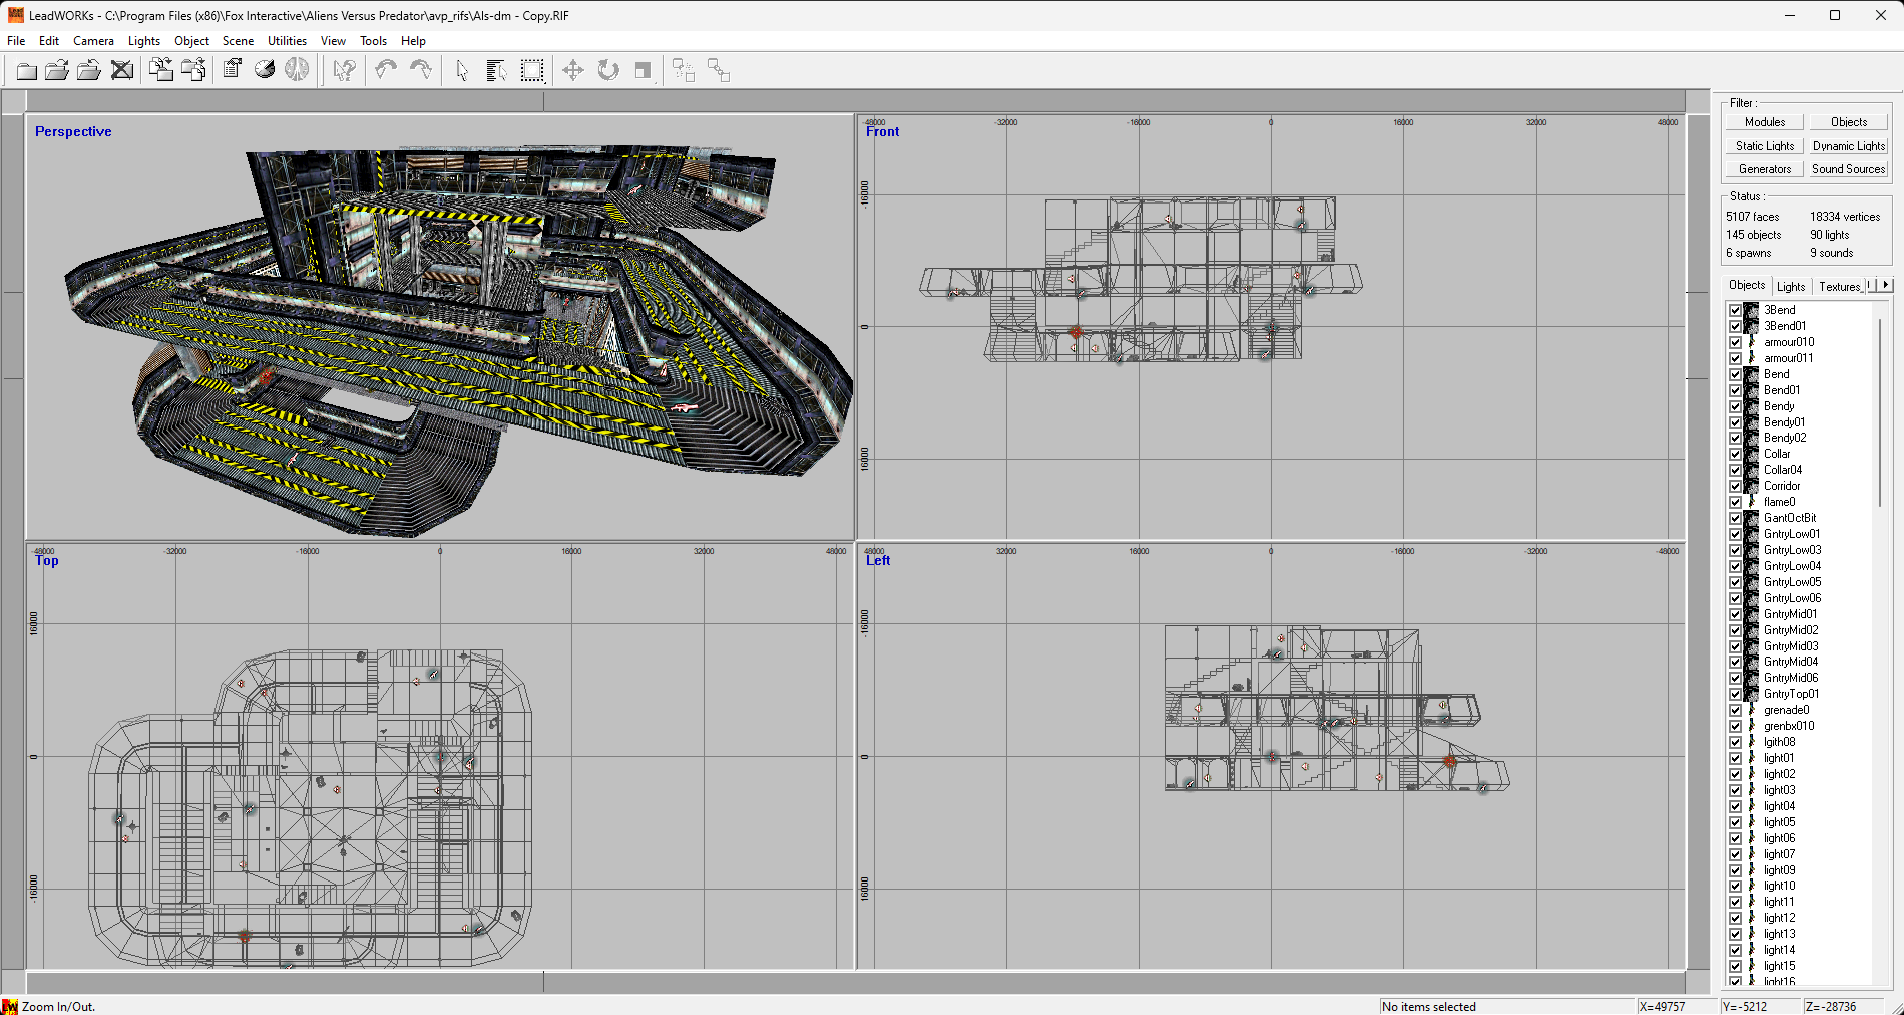
Task: Pick the marquee region select tool
Action: coord(532,70)
